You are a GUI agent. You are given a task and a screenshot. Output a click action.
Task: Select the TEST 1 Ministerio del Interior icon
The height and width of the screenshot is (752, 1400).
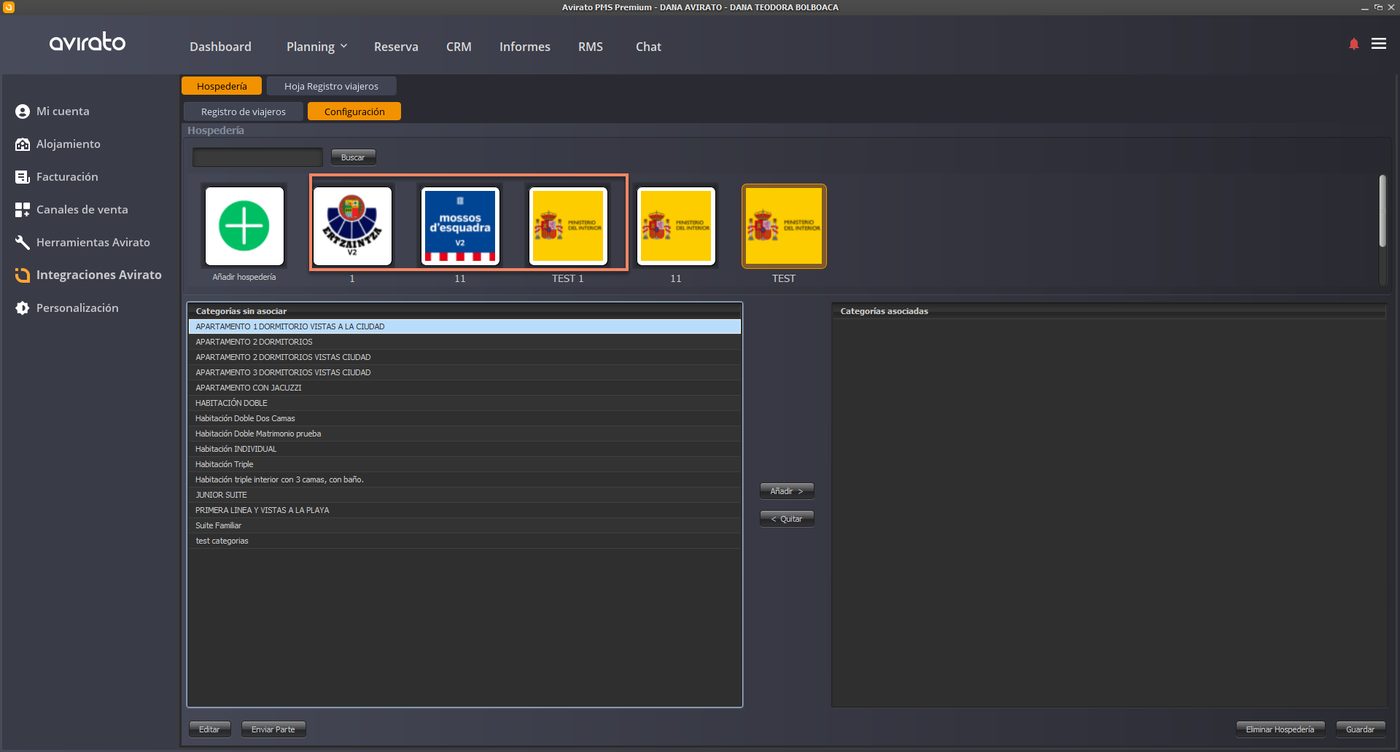click(568, 226)
